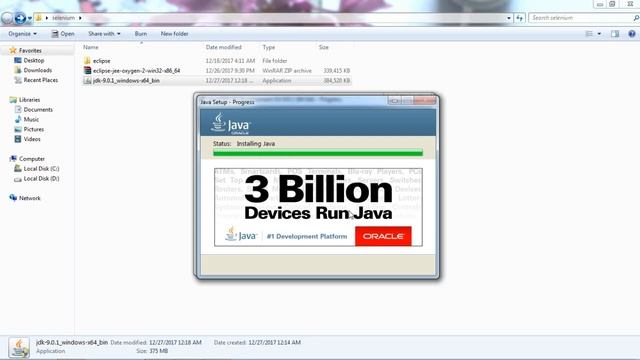Click the Libraries icon
640x360 pixels.
13,100
